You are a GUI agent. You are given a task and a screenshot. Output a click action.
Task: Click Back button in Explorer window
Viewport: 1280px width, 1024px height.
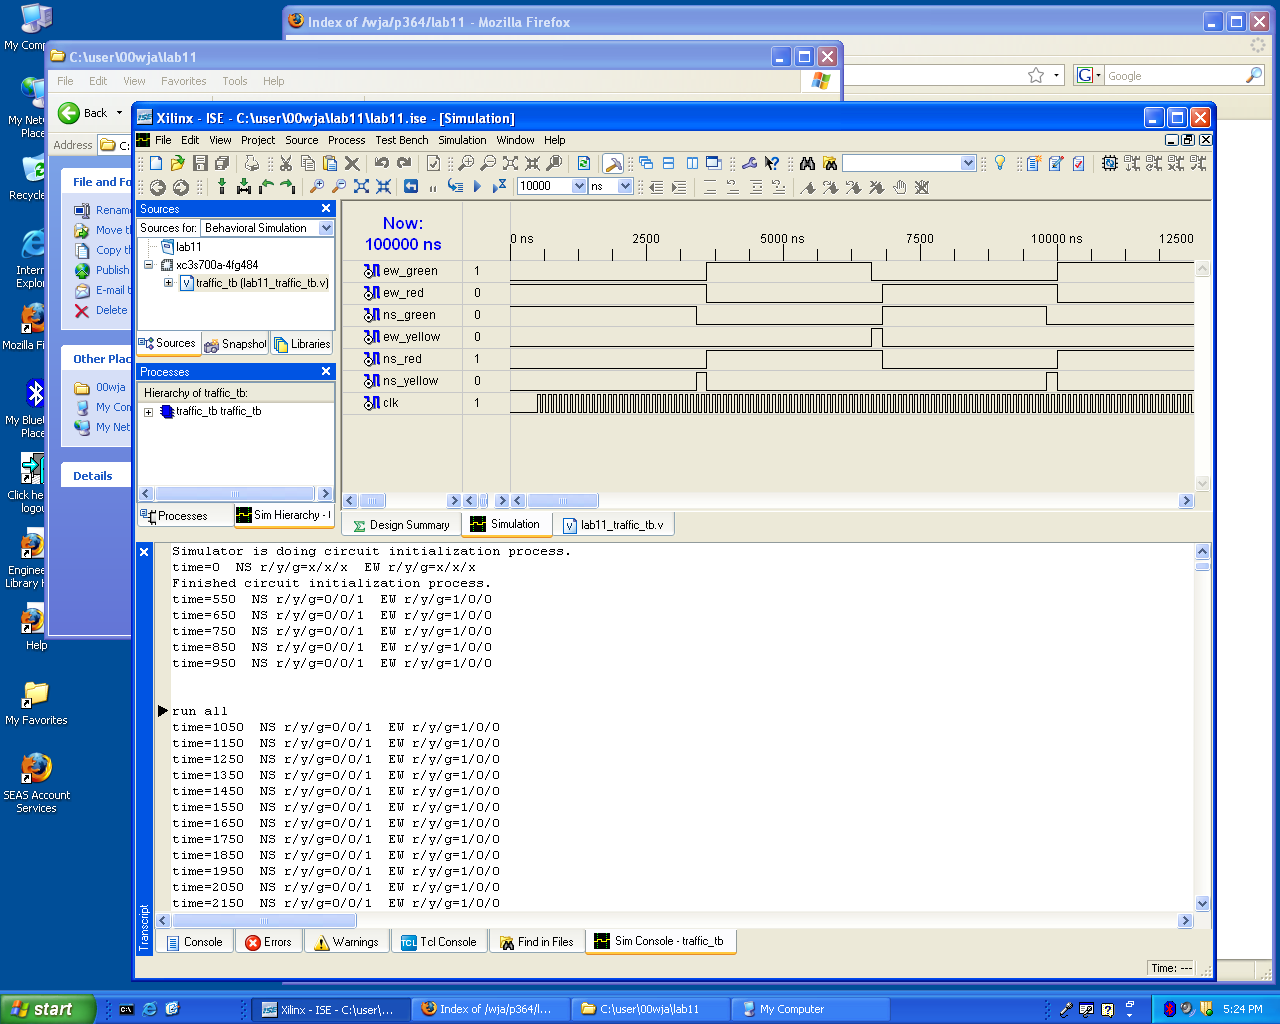83,113
